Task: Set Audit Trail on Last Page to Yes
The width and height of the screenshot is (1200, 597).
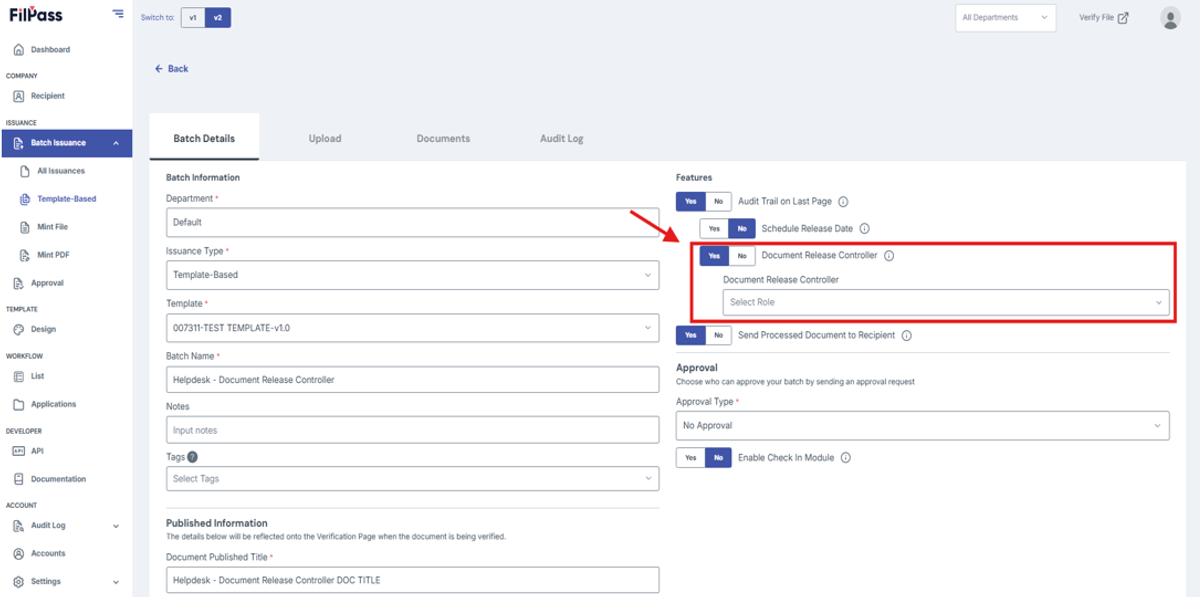Action: pyautogui.click(x=691, y=201)
